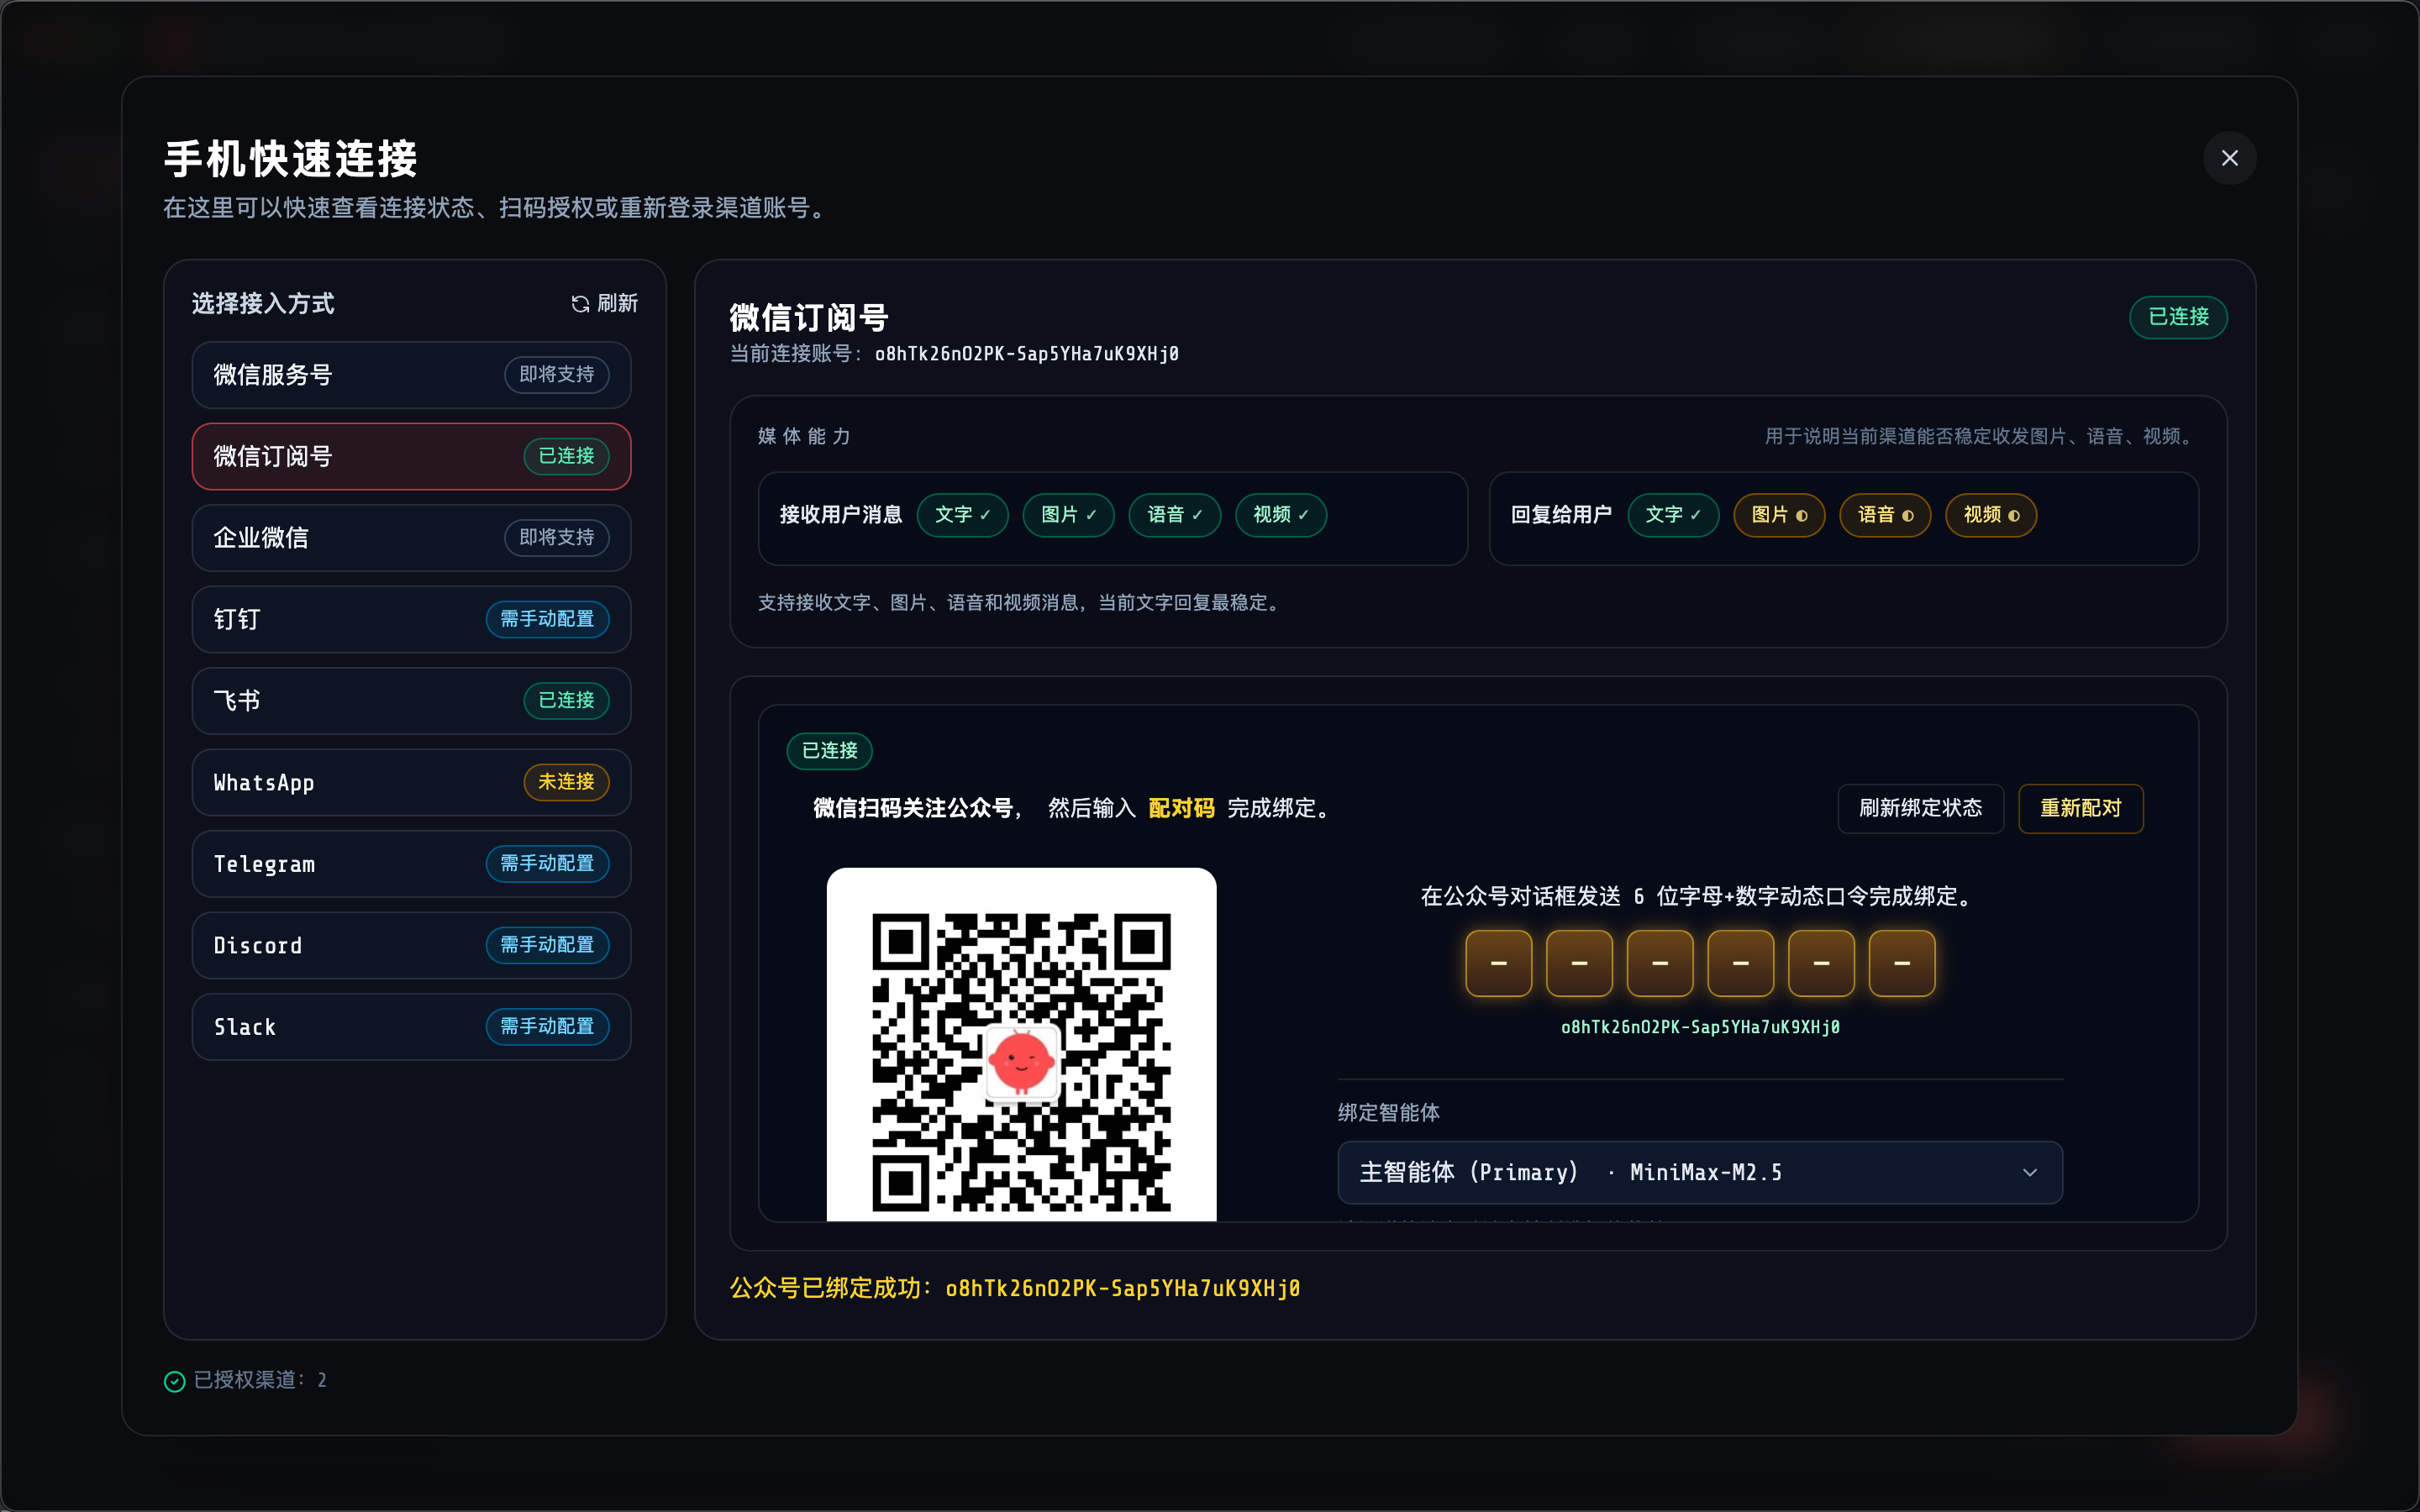This screenshot has height=1512, width=2420.
Task: Click the 已连接 badge on 微信订阅号 title
Action: pyautogui.click(x=2179, y=317)
